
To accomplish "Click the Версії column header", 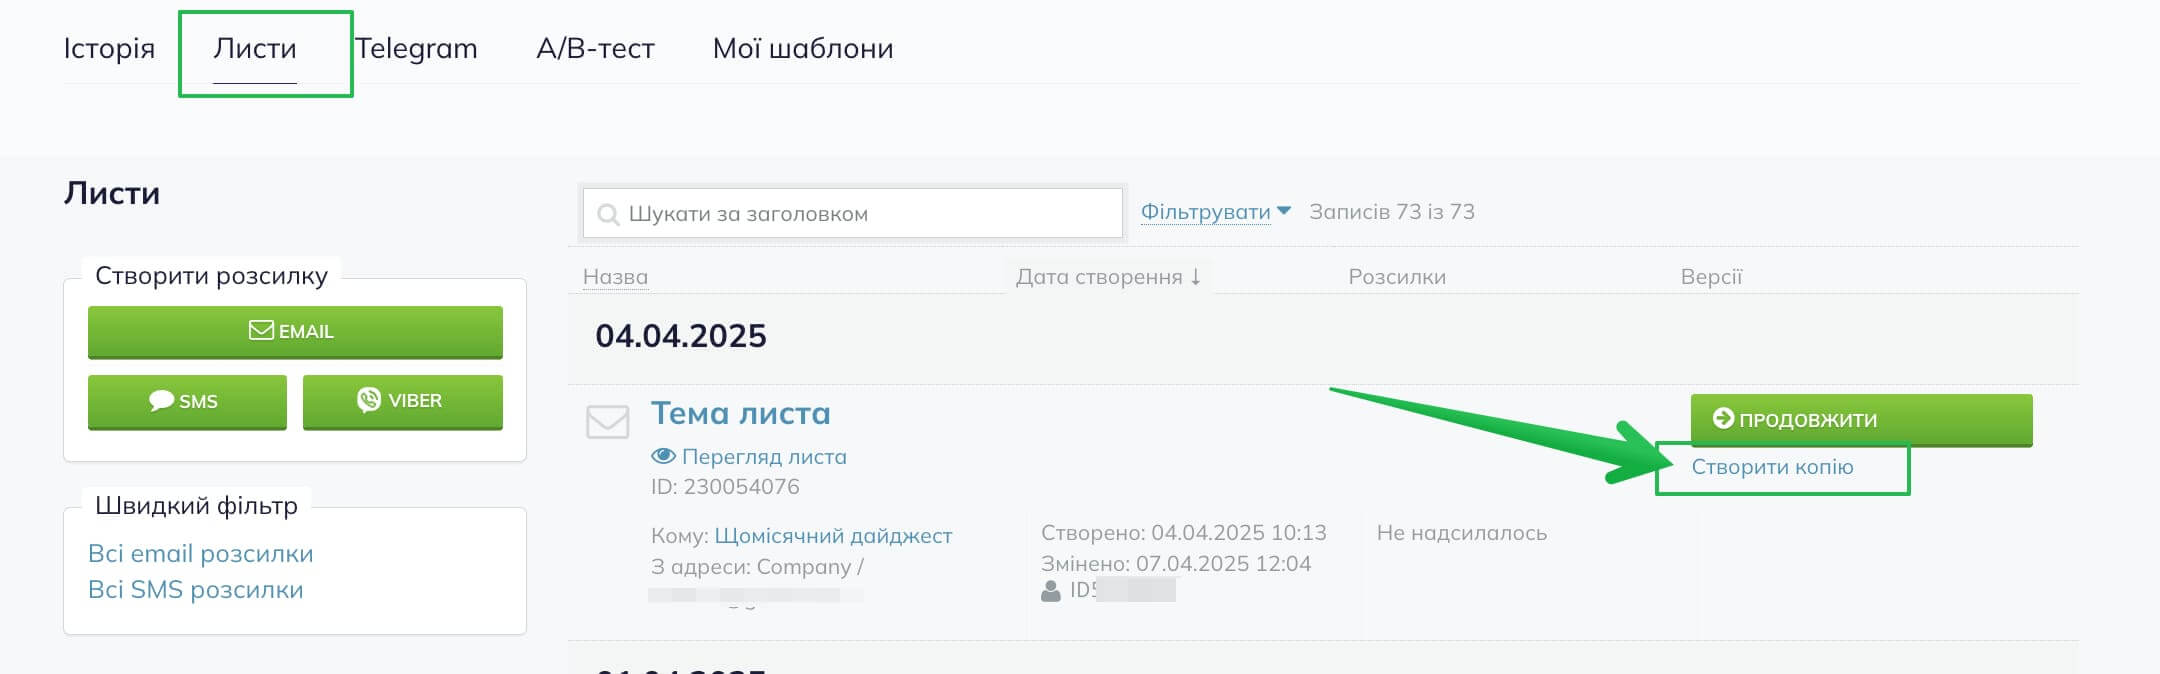I will click(1711, 277).
